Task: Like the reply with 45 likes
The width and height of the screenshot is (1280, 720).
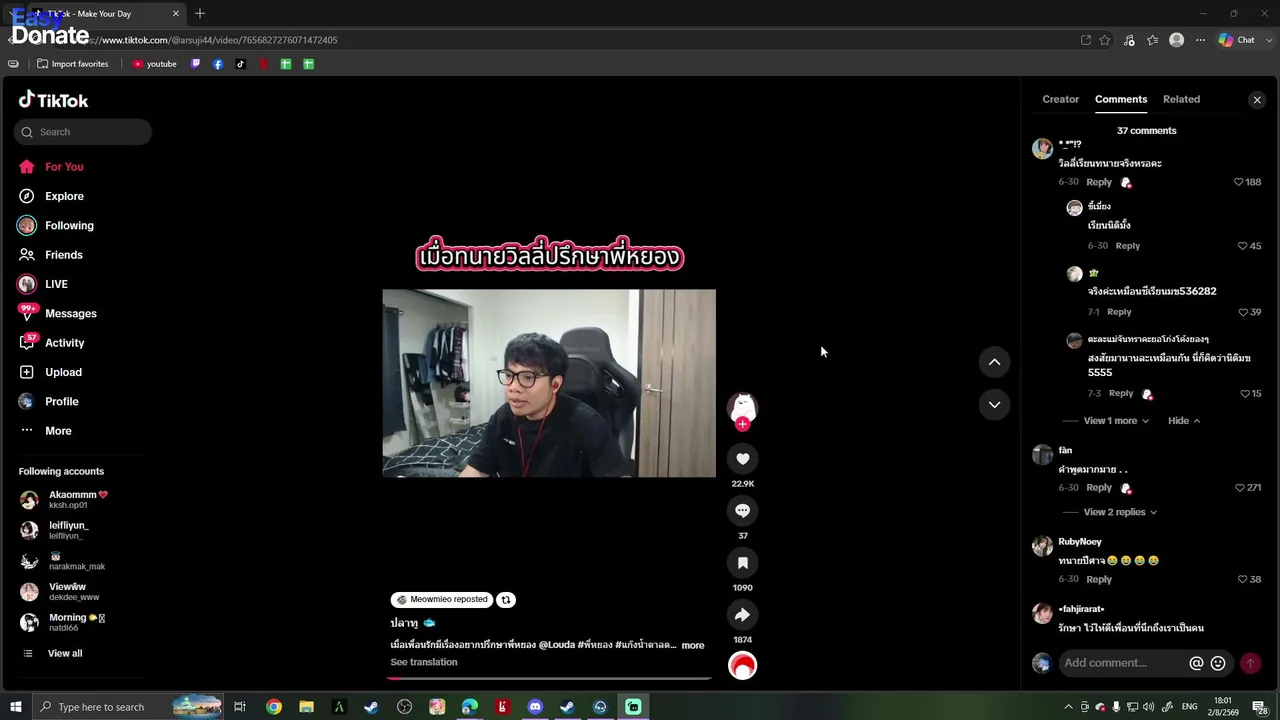Action: point(1243,246)
